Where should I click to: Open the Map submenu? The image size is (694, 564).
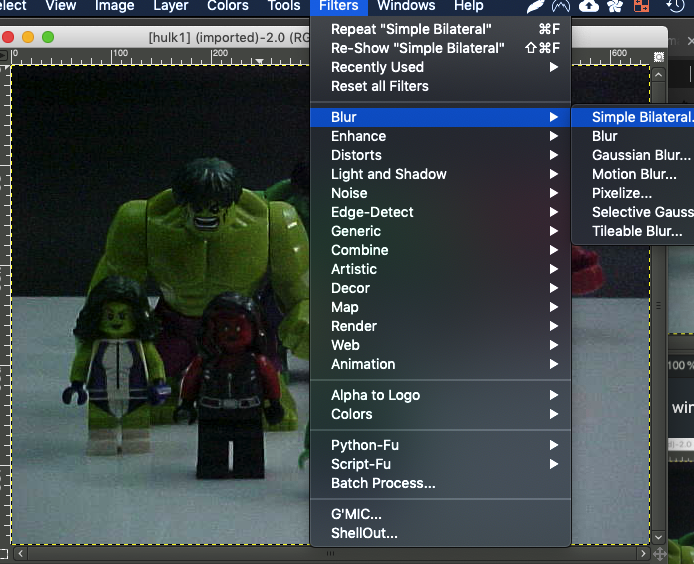coord(440,307)
